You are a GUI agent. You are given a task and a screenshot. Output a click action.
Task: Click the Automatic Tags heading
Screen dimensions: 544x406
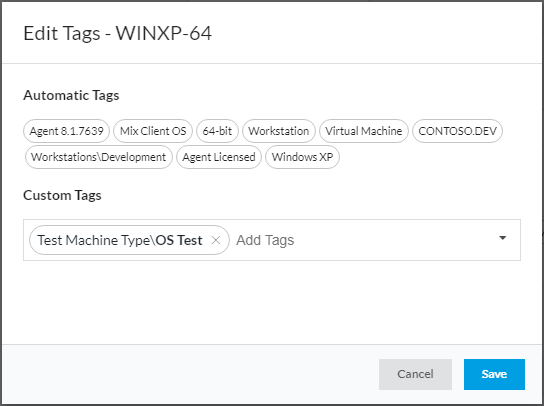click(x=71, y=95)
